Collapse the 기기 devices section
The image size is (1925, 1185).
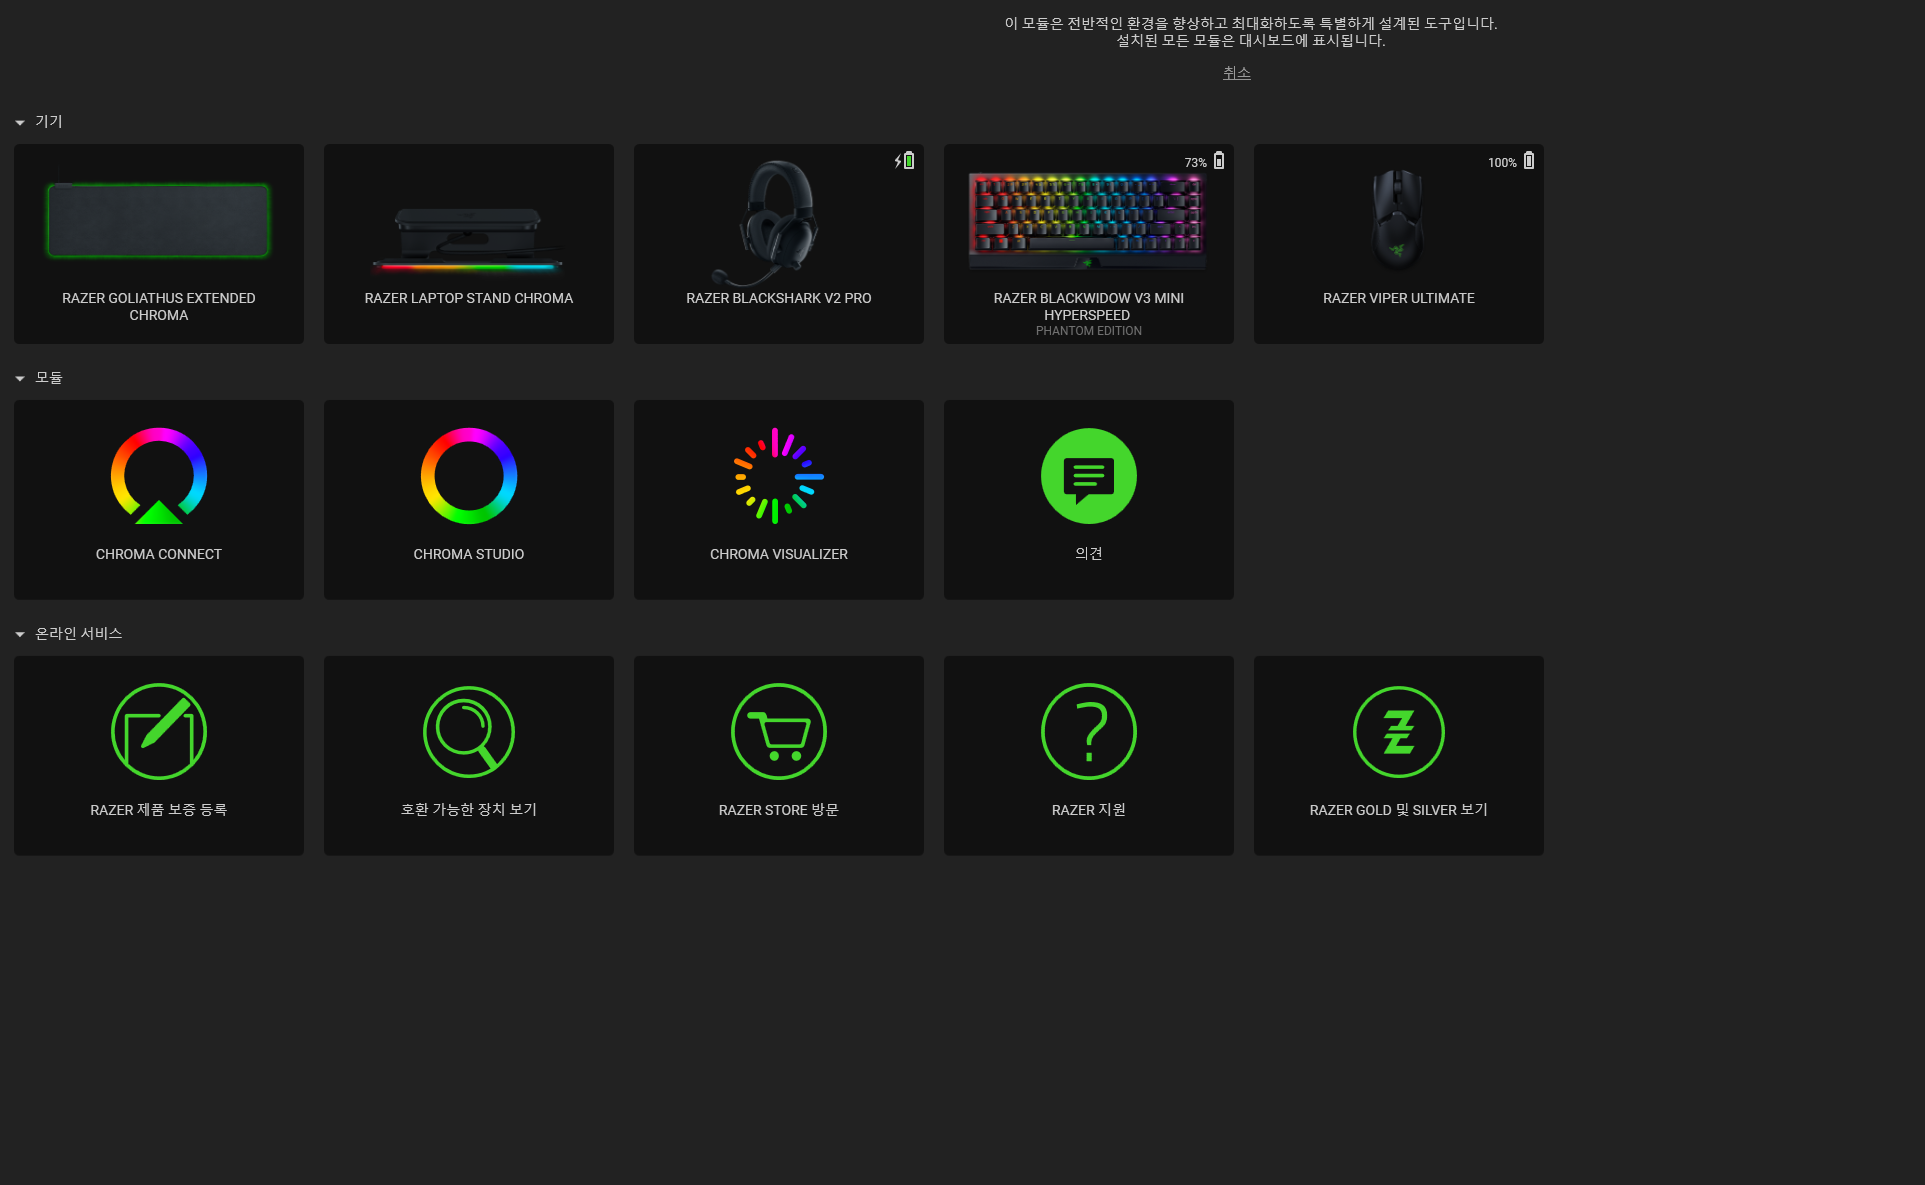(x=20, y=122)
